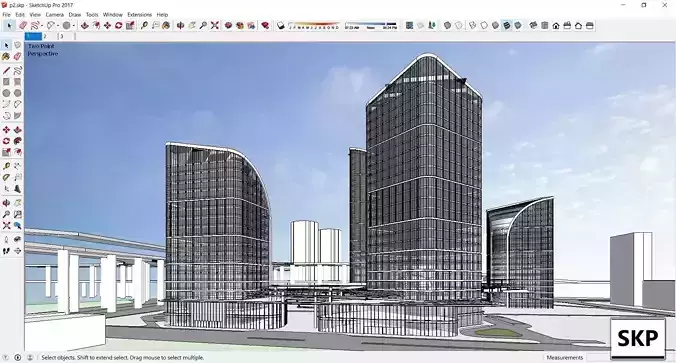Open the Camera menu

coord(55,15)
